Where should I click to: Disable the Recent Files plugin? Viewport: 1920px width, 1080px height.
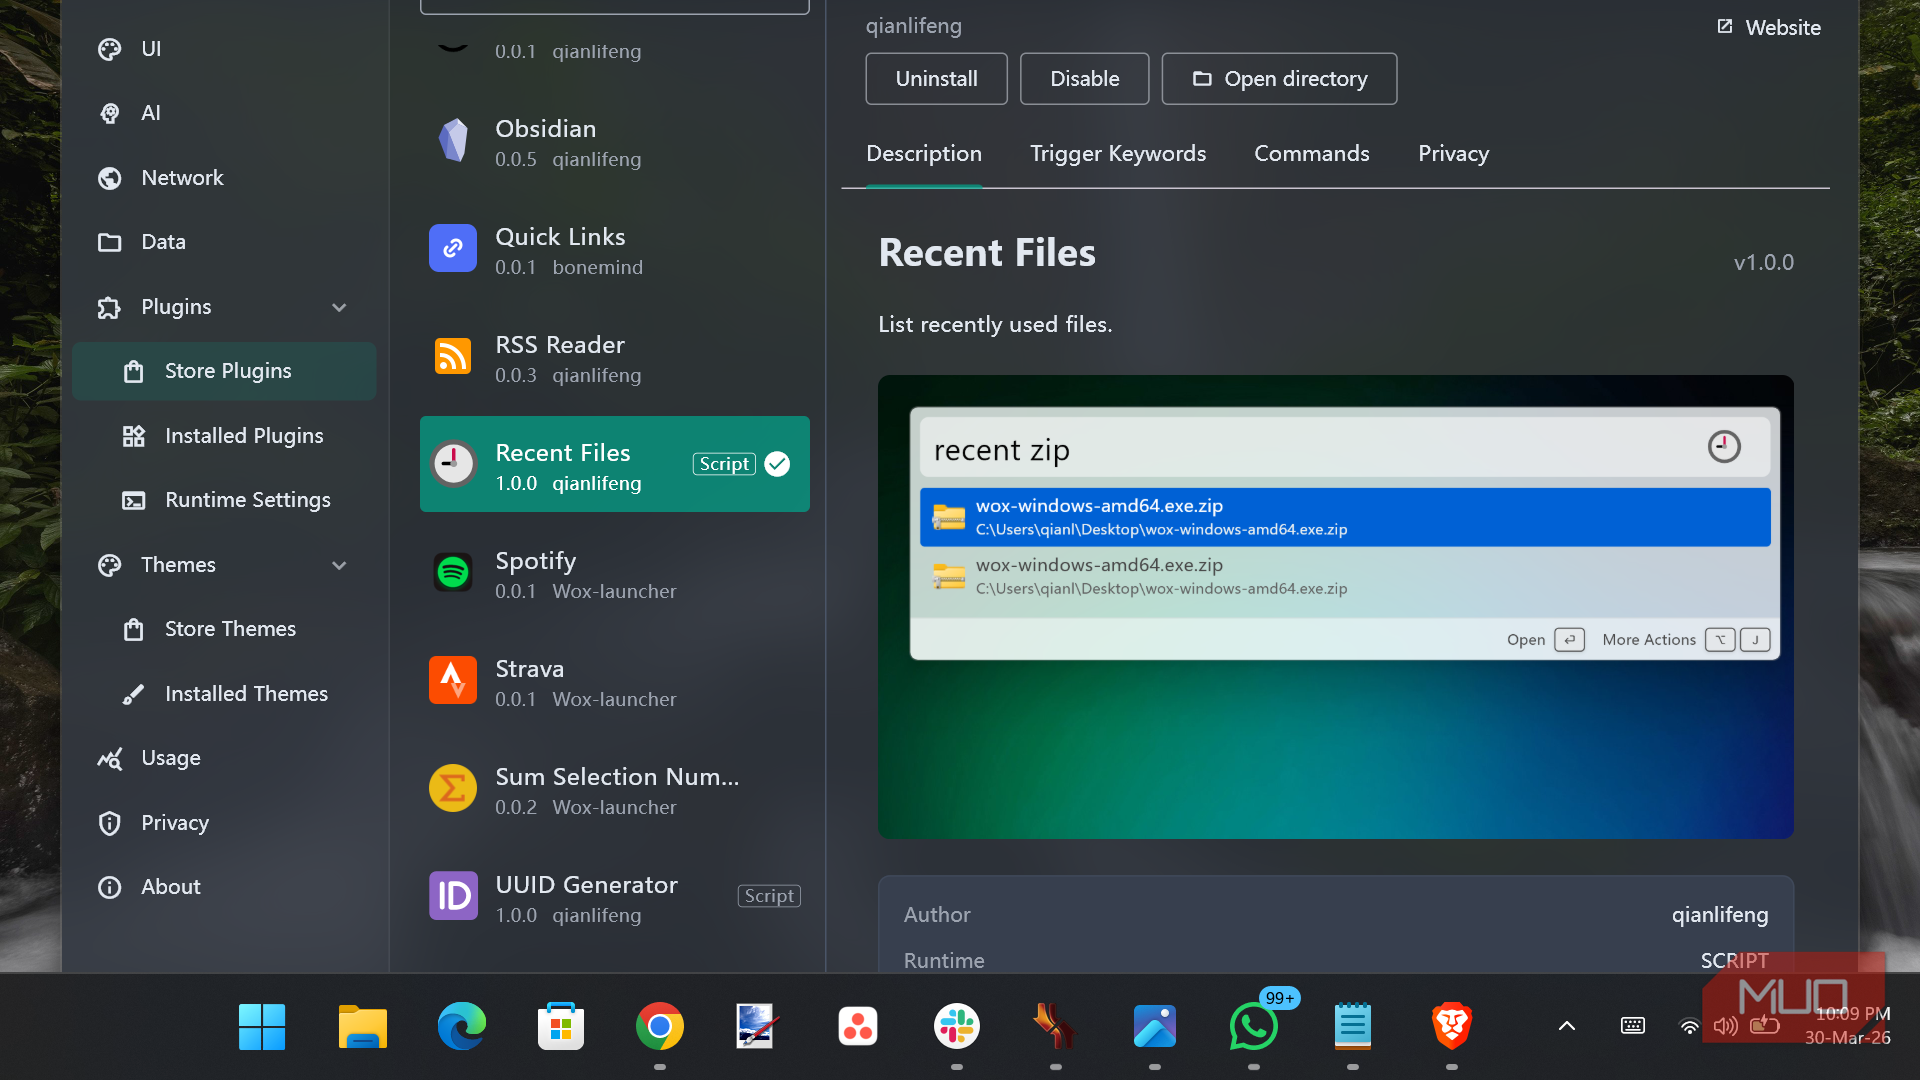pos(1084,79)
